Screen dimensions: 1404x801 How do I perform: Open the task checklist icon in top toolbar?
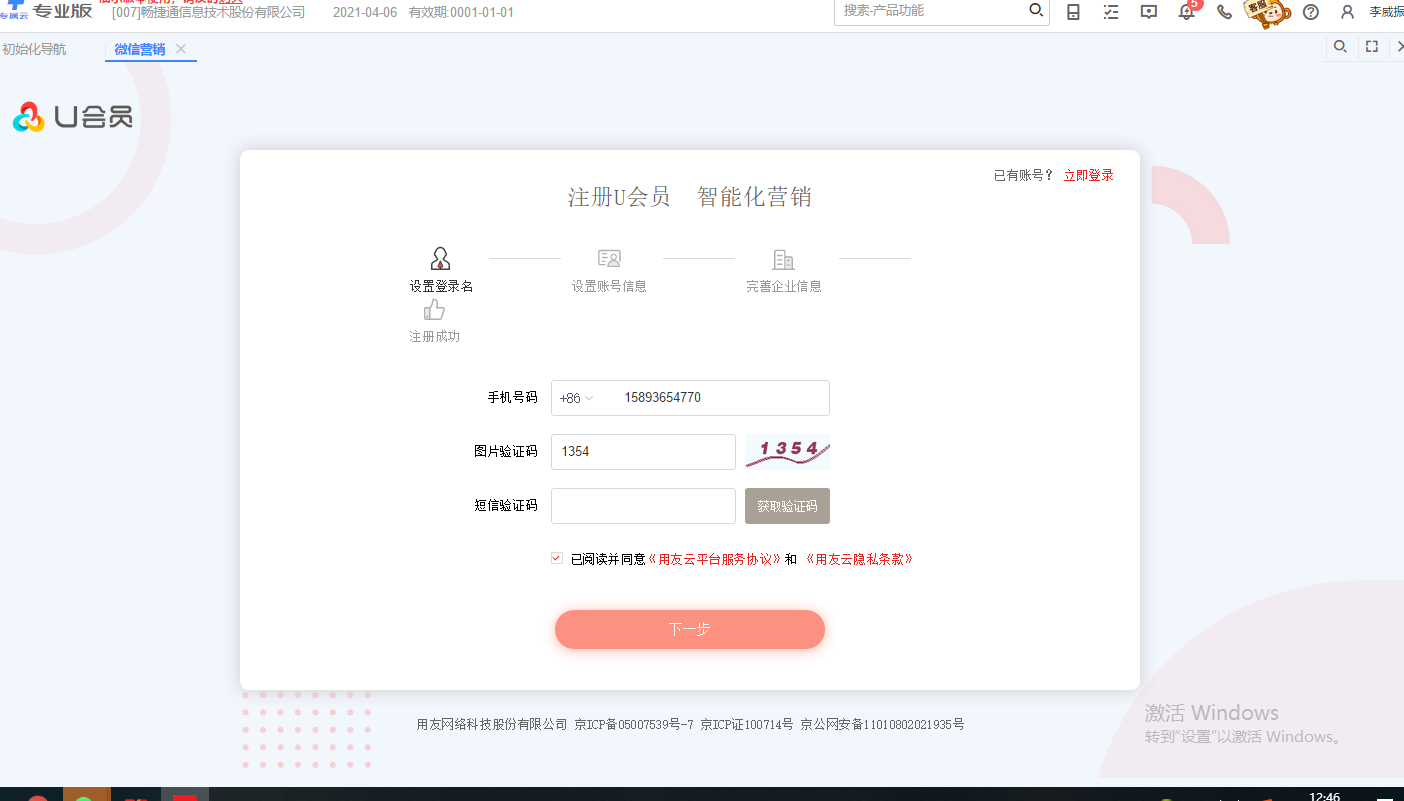(1111, 12)
